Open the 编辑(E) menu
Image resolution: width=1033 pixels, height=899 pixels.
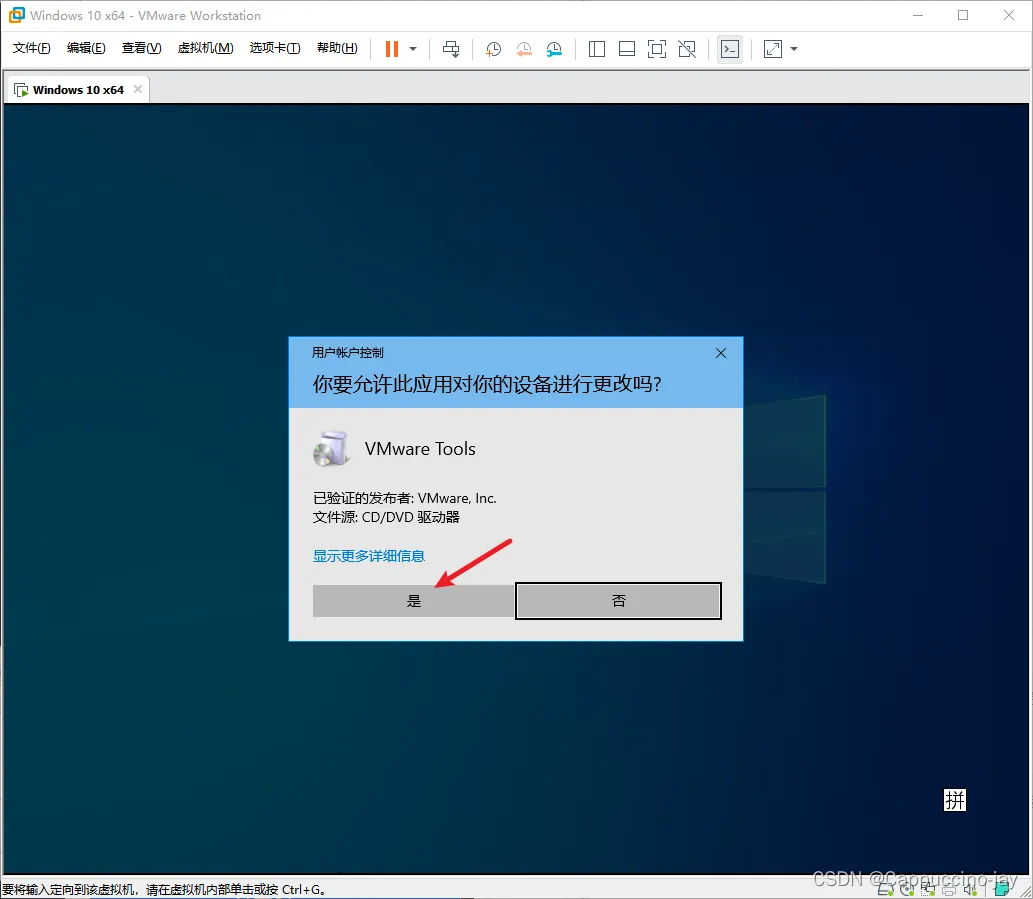[86, 48]
